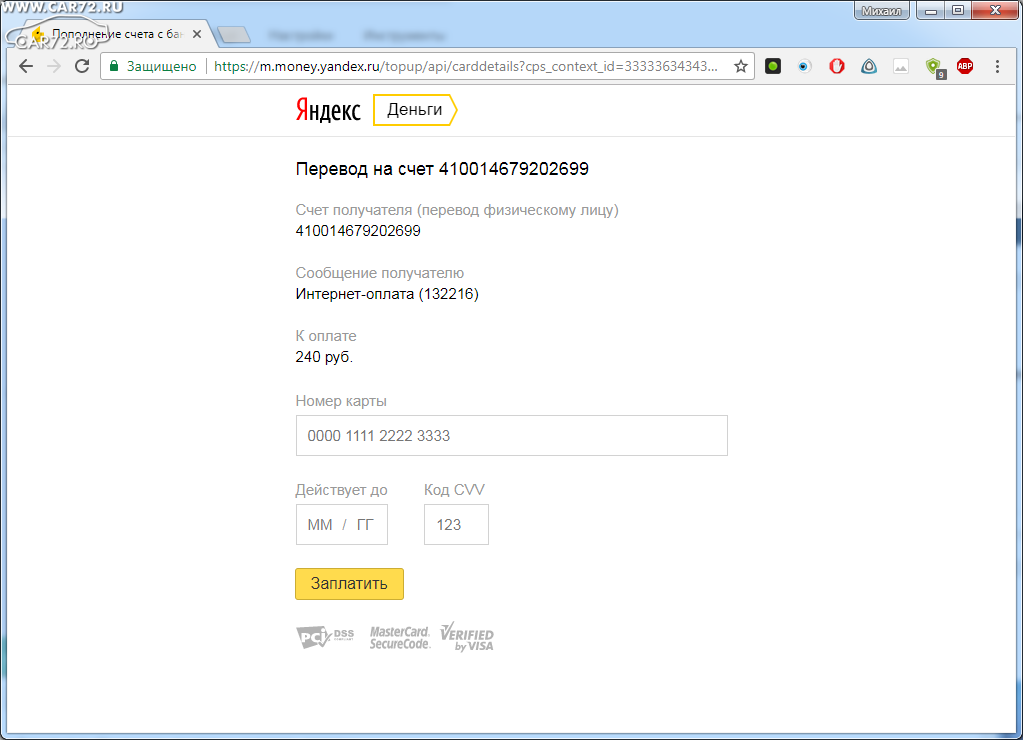This screenshot has width=1023, height=740.
Task: Click the PCI DSS badge
Action: [325, 637]
